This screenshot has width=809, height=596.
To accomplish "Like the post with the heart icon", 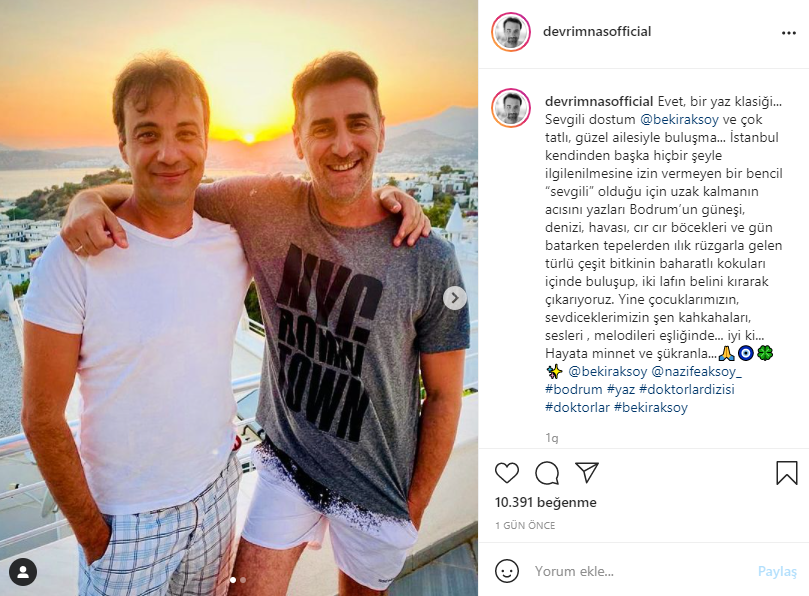I will point(508,473).
